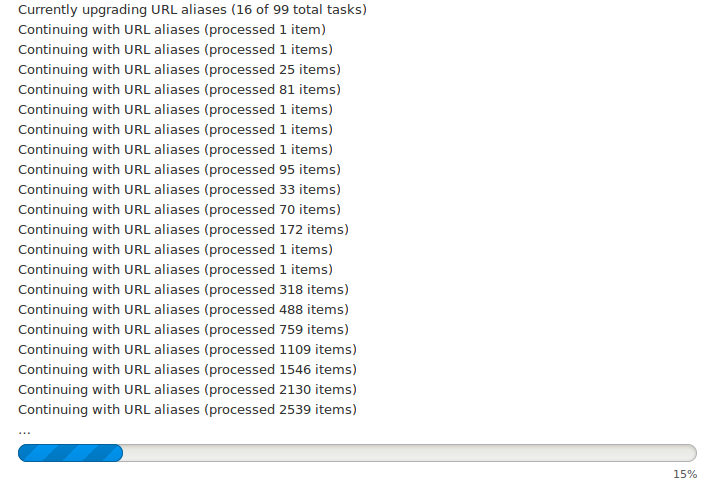The height and width of the screenshot is (488, 707).
Task: Click the 'processed 1546 items' log entry
Action: tap(187, 370)
